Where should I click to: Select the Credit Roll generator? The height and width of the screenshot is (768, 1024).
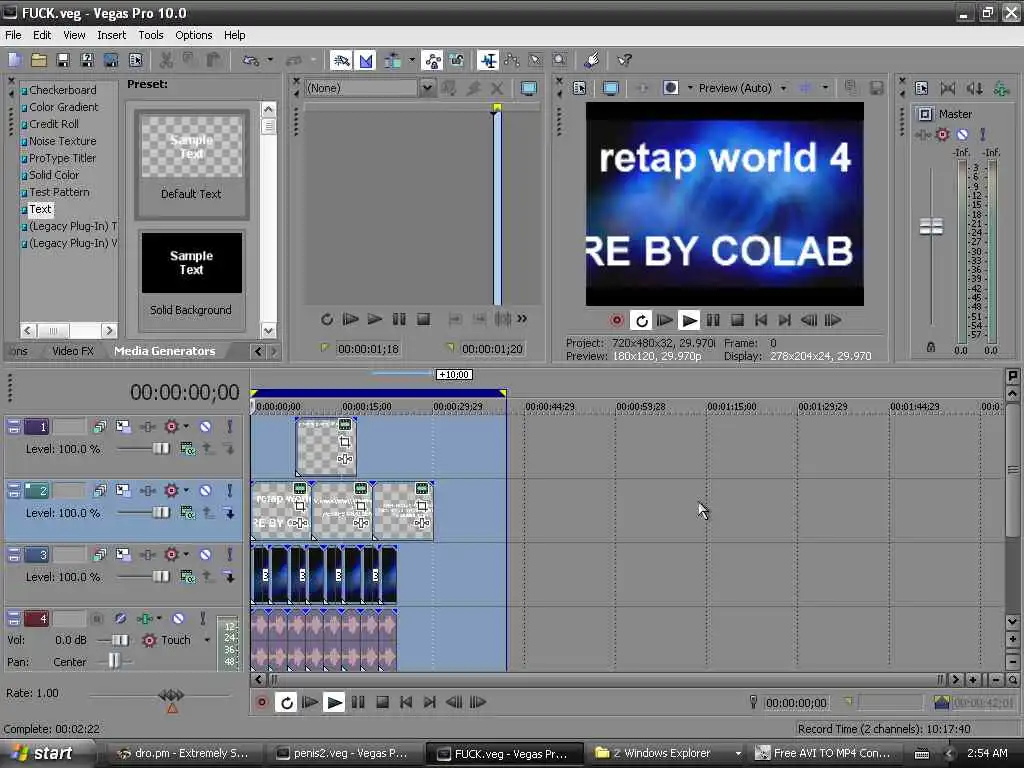pyautogui.click(x=54, y=124)
